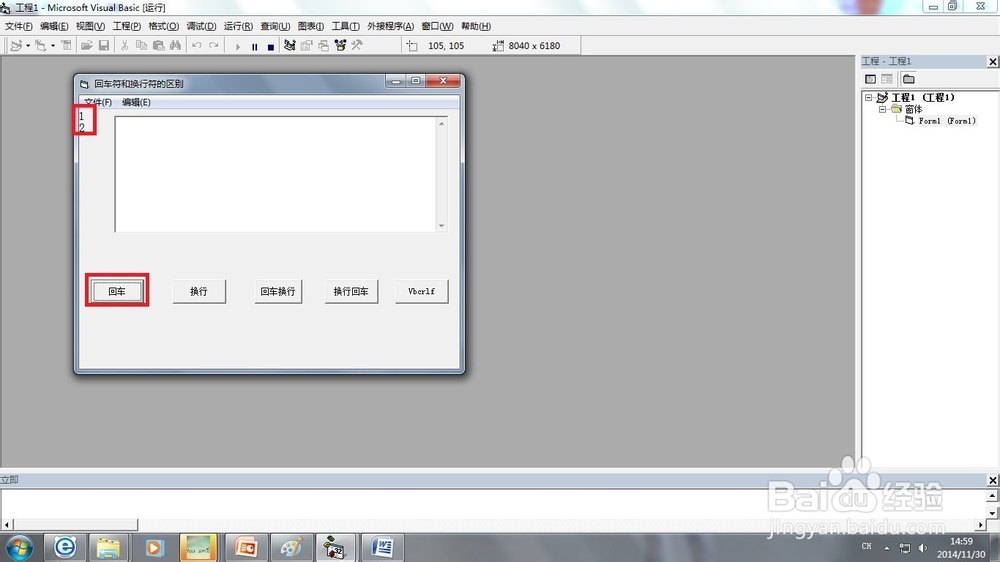
Task: Show the Toolbox via hammer-wrench icon
Action: [x=357, y=45]
